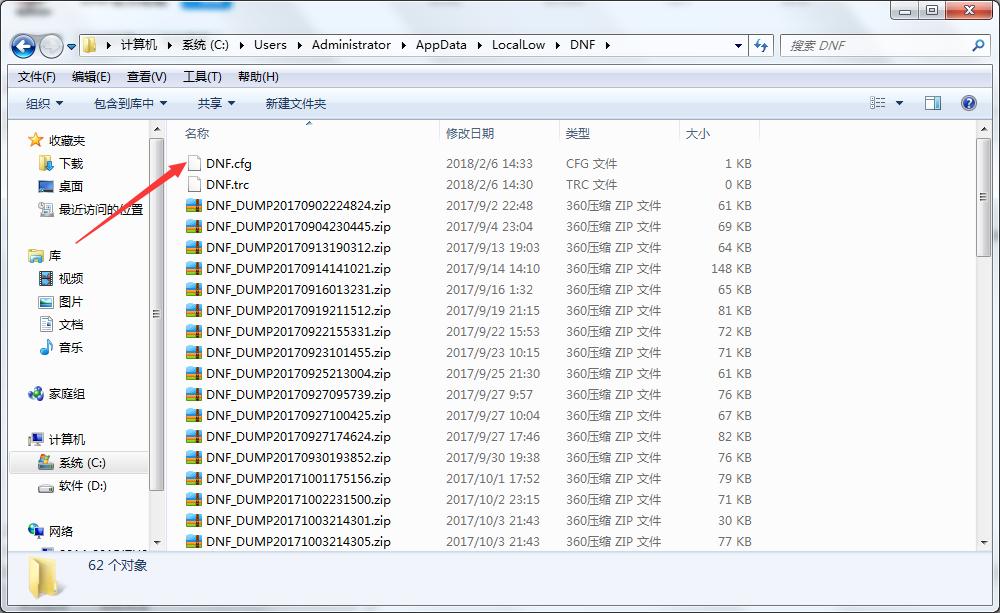This screenshot has width=1000, height=613.
Task: Click the folder icon in address bar
Action: 88,45
